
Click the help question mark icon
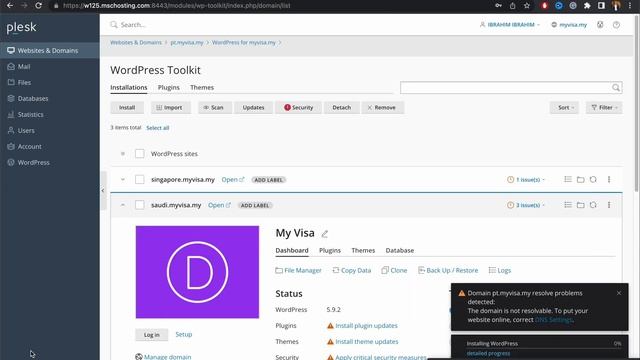coord(616,24)
